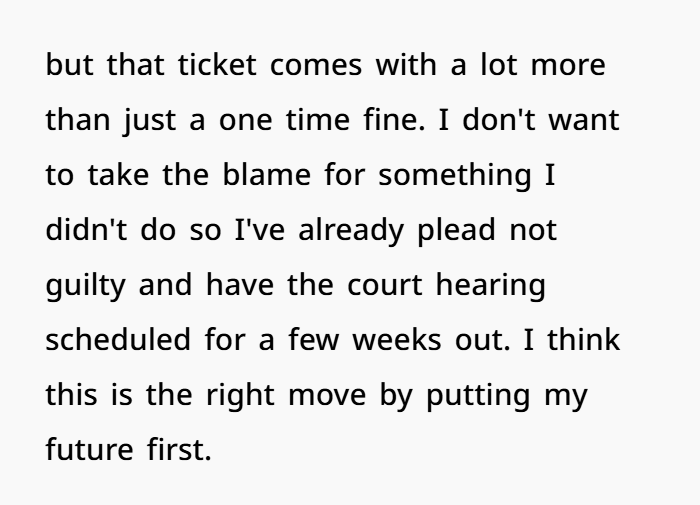Image resolution: width=700 pixels, height=505 pixels.
Task: Click the word "move"
Action: (327, 396)
